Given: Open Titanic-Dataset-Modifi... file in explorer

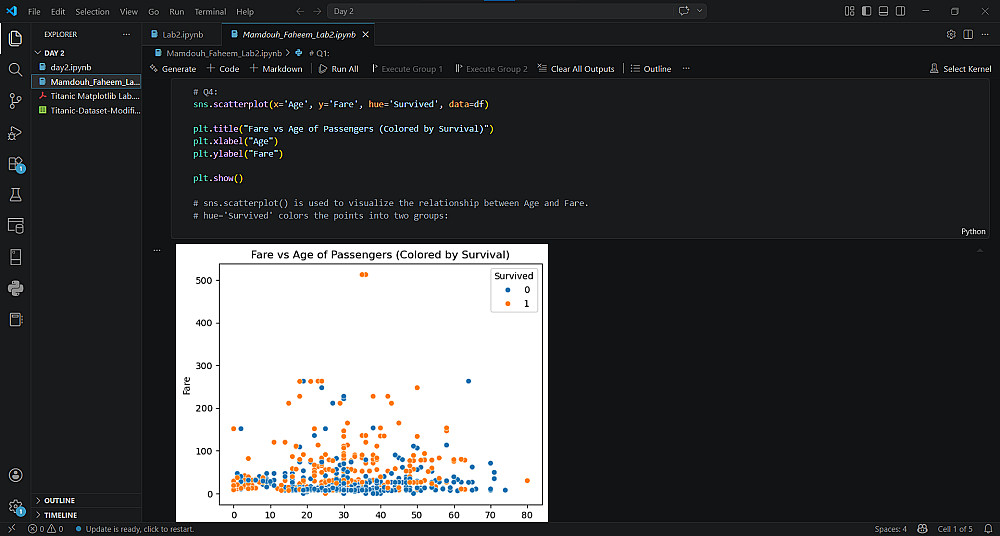Looking at the screenshot, I should click(94, 110).
